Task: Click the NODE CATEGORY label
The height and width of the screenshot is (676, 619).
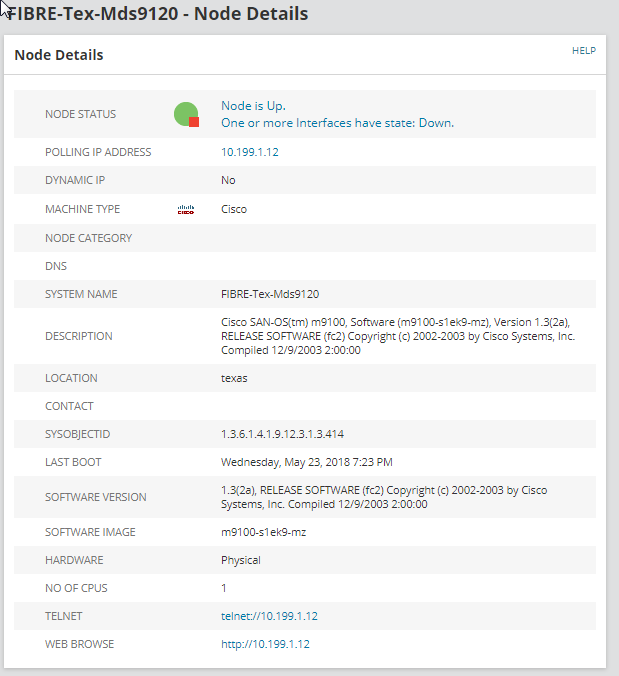Action: click(89, 238)
